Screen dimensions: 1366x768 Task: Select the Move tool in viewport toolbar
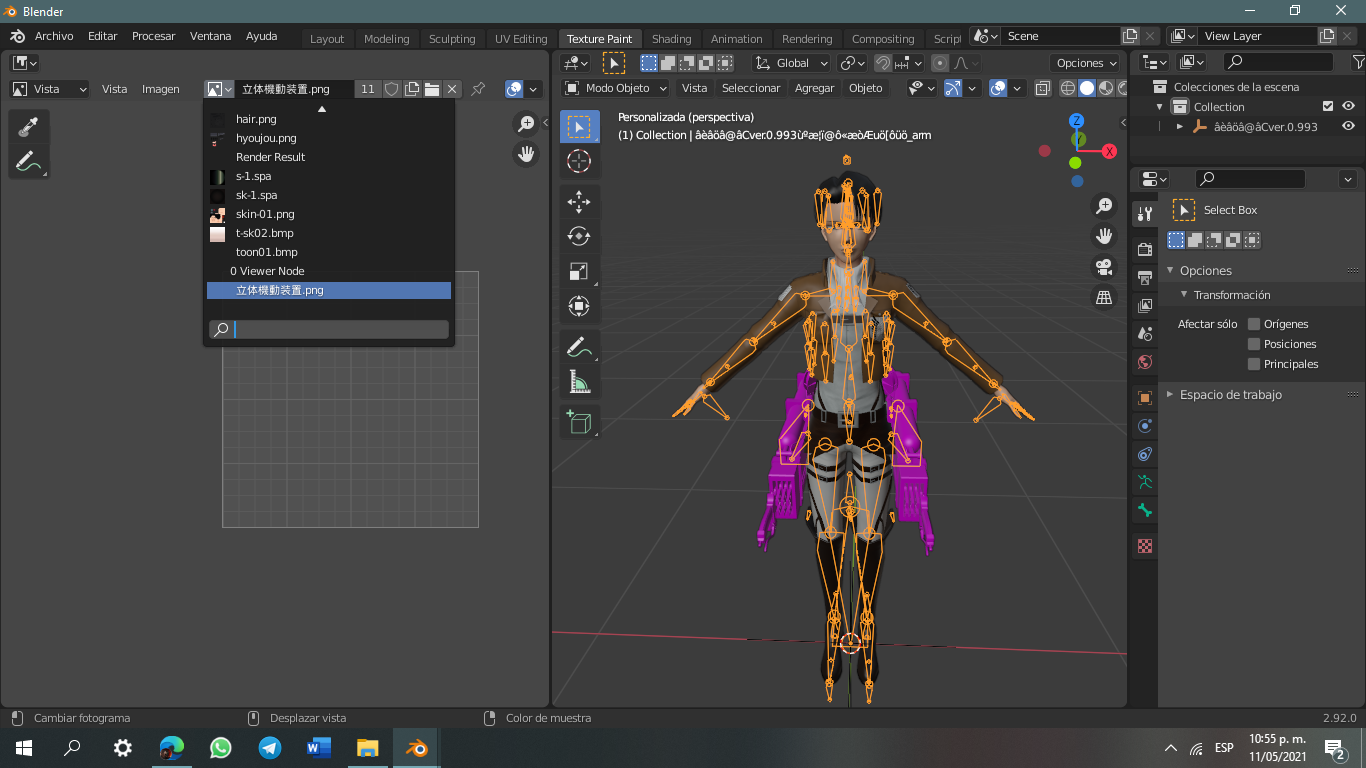tap(579, 201)
